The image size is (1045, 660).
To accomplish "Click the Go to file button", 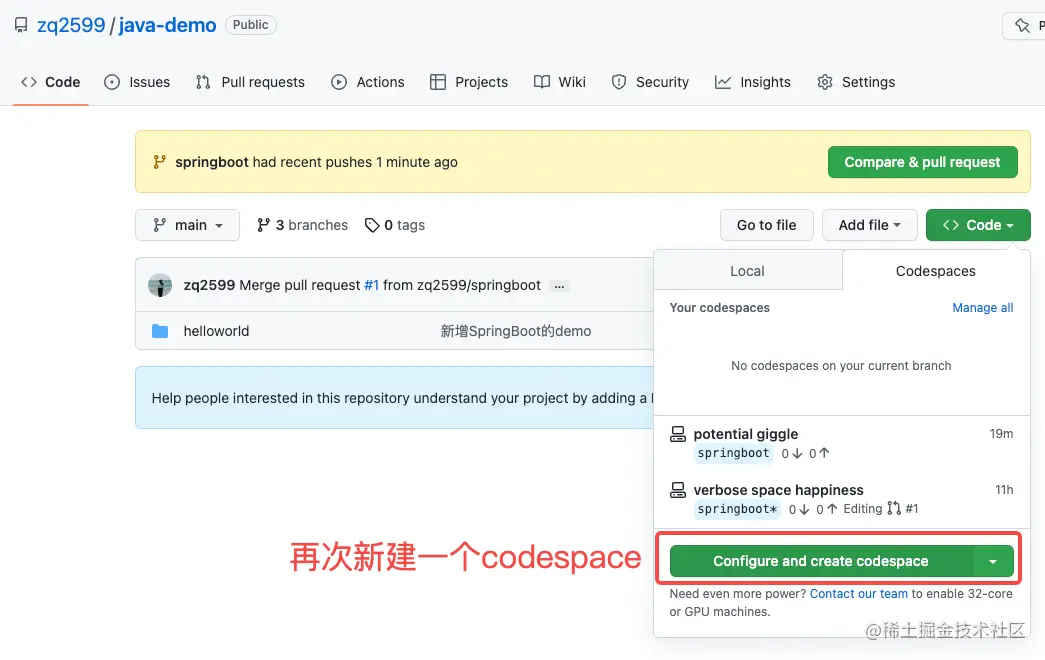I will point(766,225).
